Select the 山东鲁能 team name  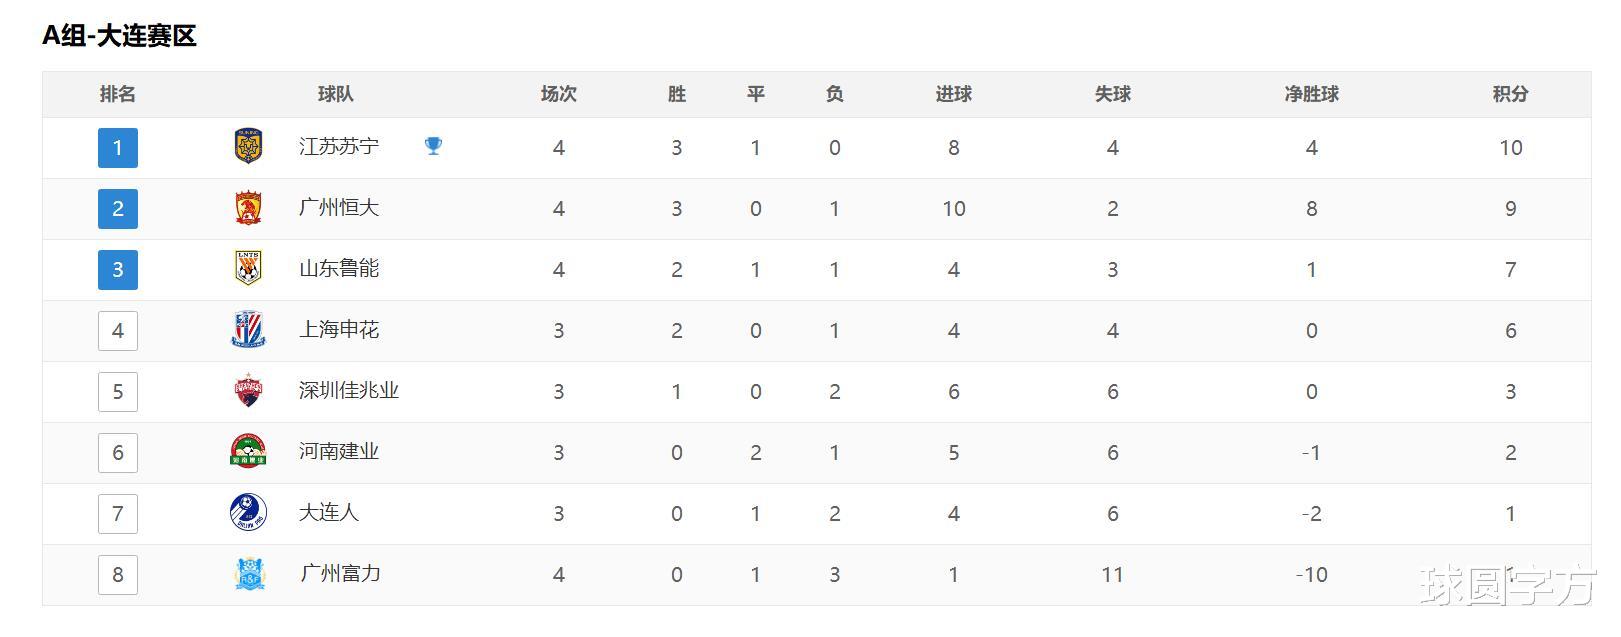[339, 269]
